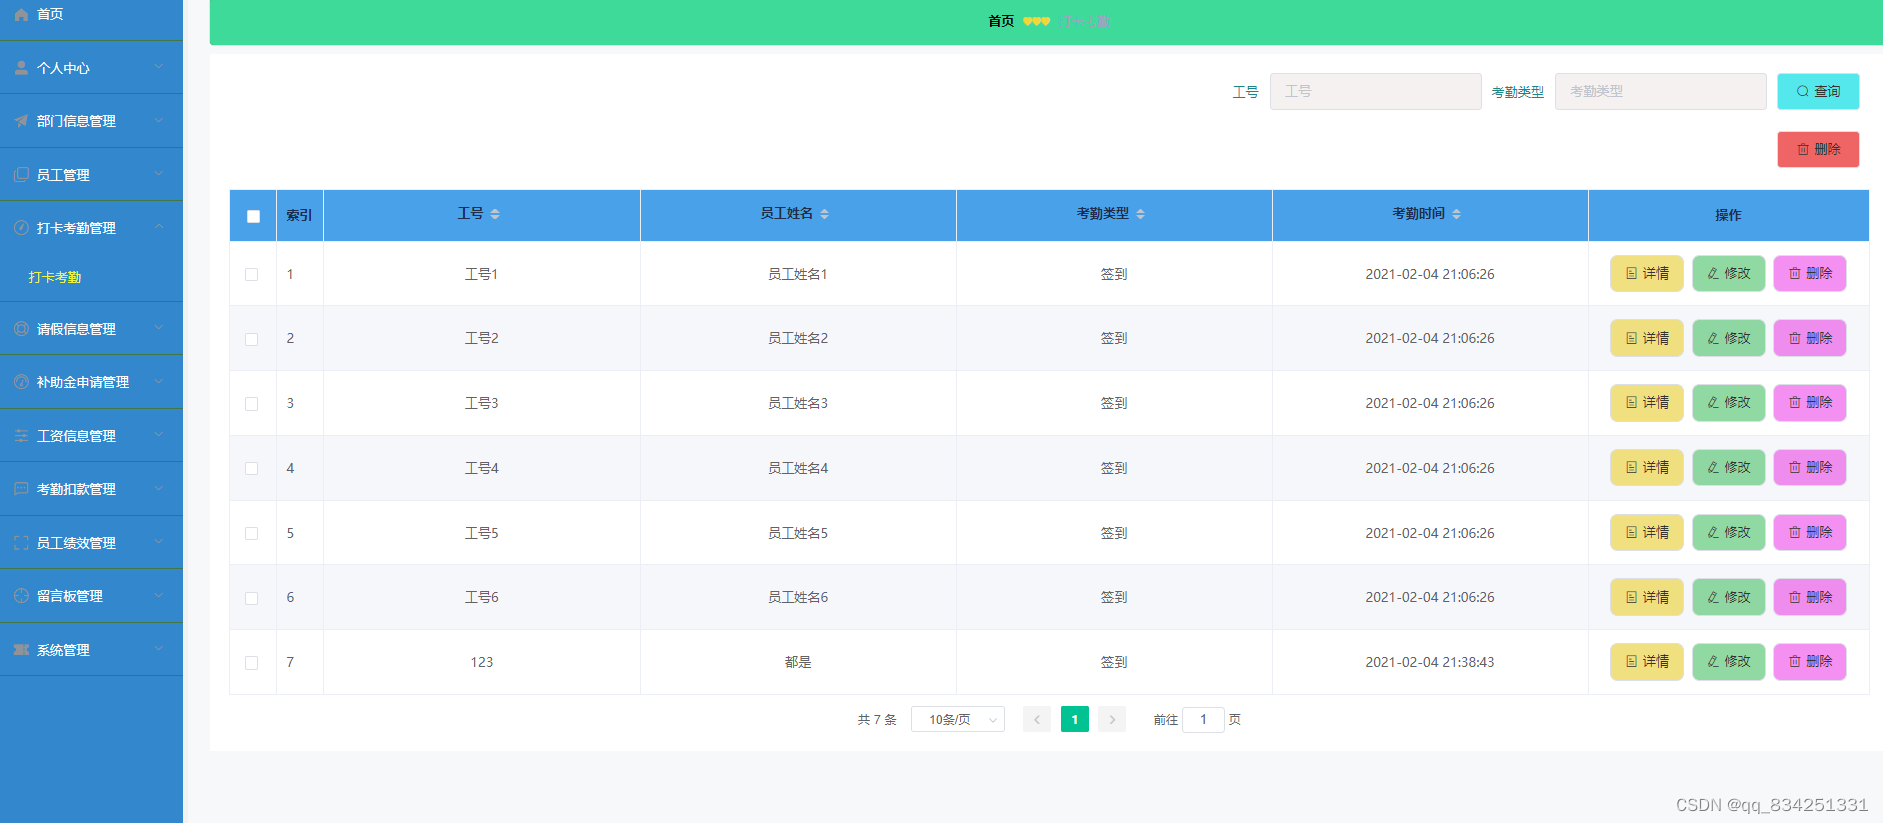
Task: Sort by 考勤时间 column arrows
Action: click(x=1456, y=214)
